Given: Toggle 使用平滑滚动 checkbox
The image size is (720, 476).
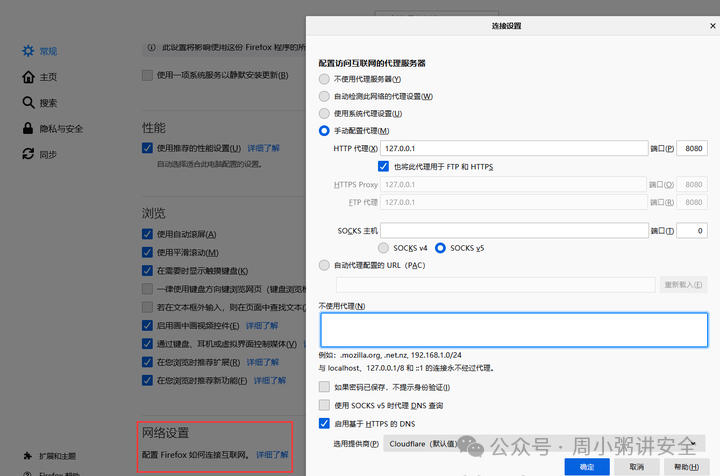Looking at the screenshot, I should [x=147, y=252].
